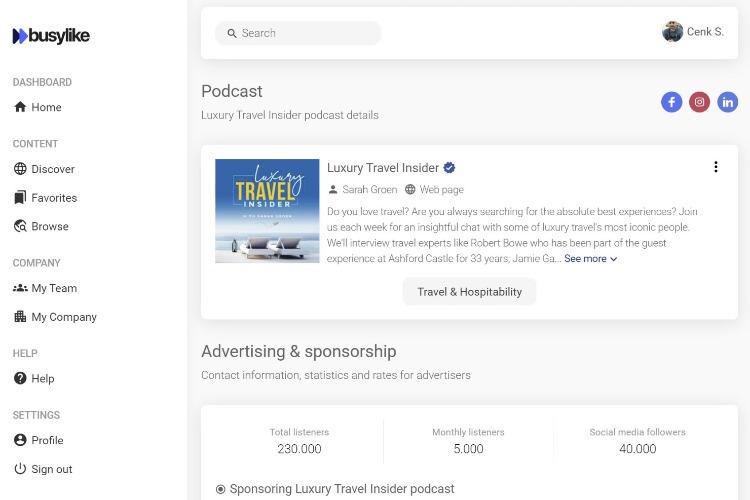Click the 'Total listeners' label
The image size is (750, 500).
pos(299,432)
